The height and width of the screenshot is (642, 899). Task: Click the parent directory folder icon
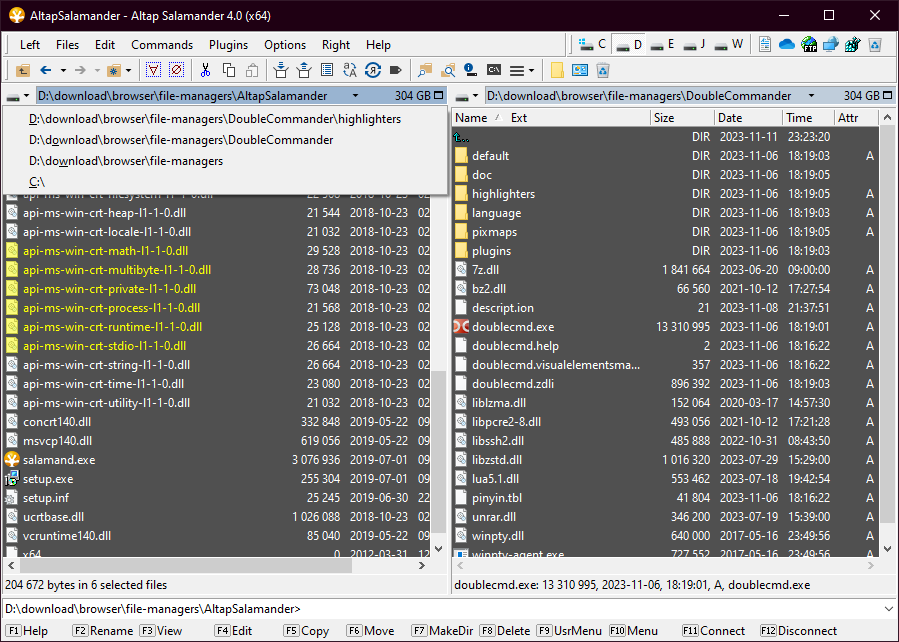pos(22,70)
